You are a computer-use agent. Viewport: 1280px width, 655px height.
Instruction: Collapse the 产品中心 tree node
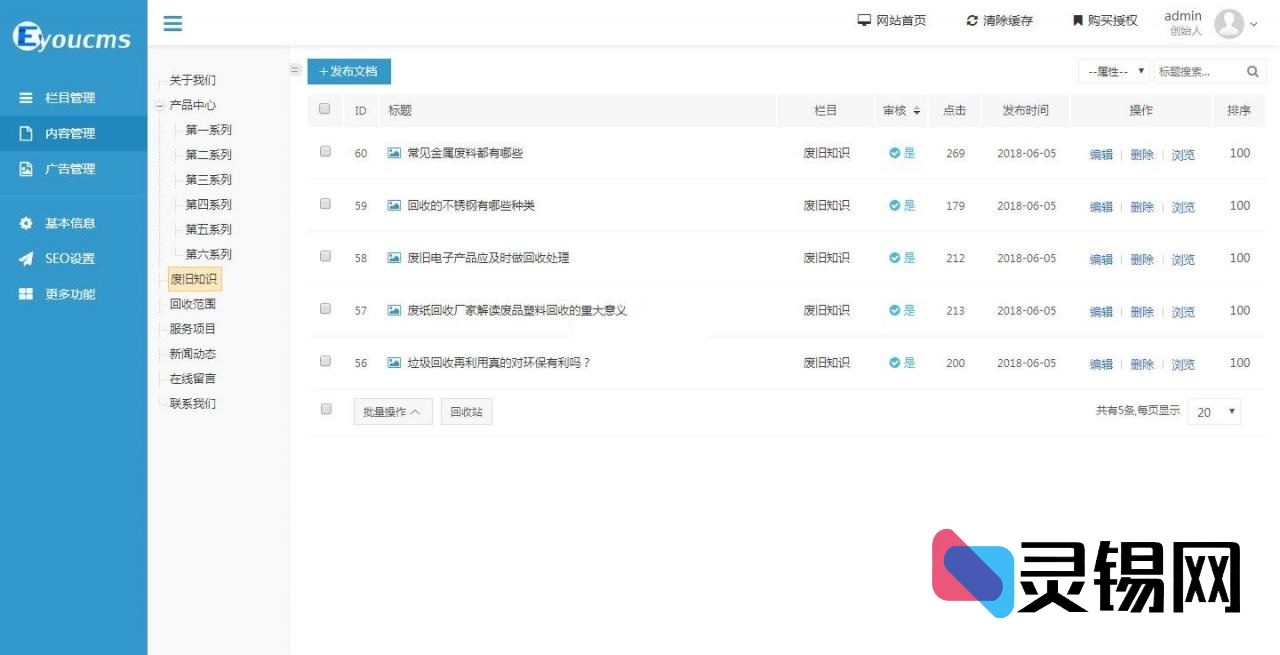tap(162, 104)
